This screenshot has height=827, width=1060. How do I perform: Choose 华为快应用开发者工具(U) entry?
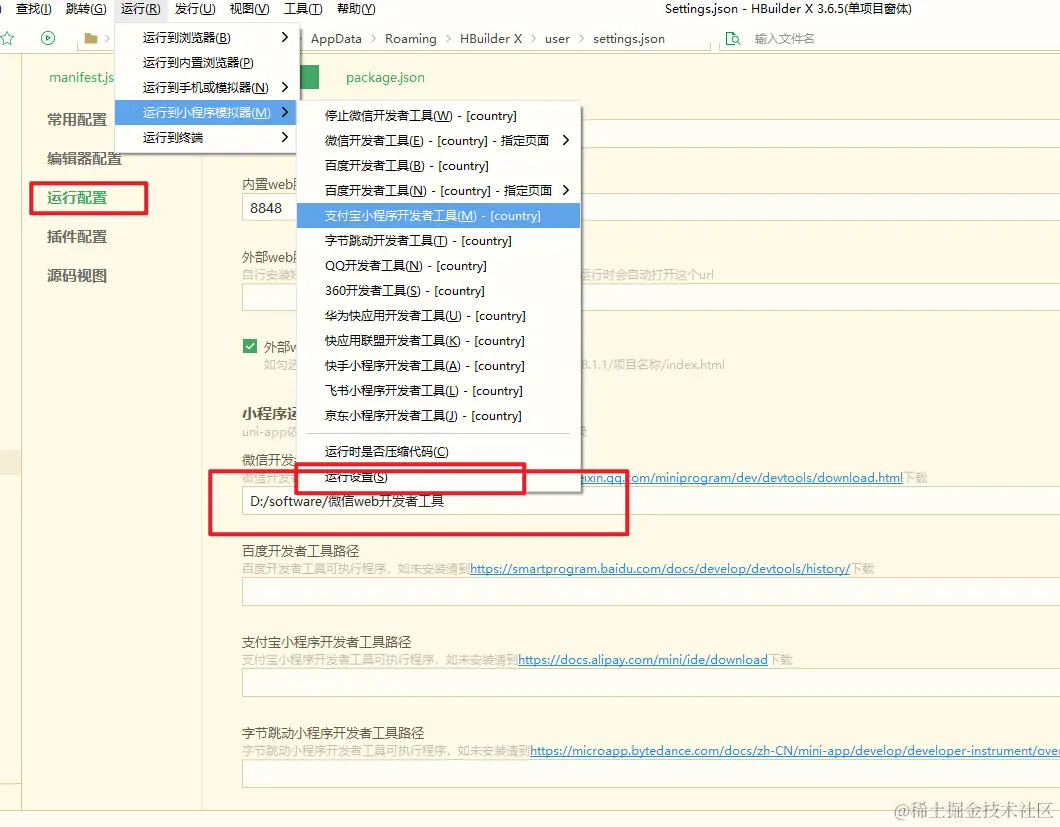click(438, 316)
